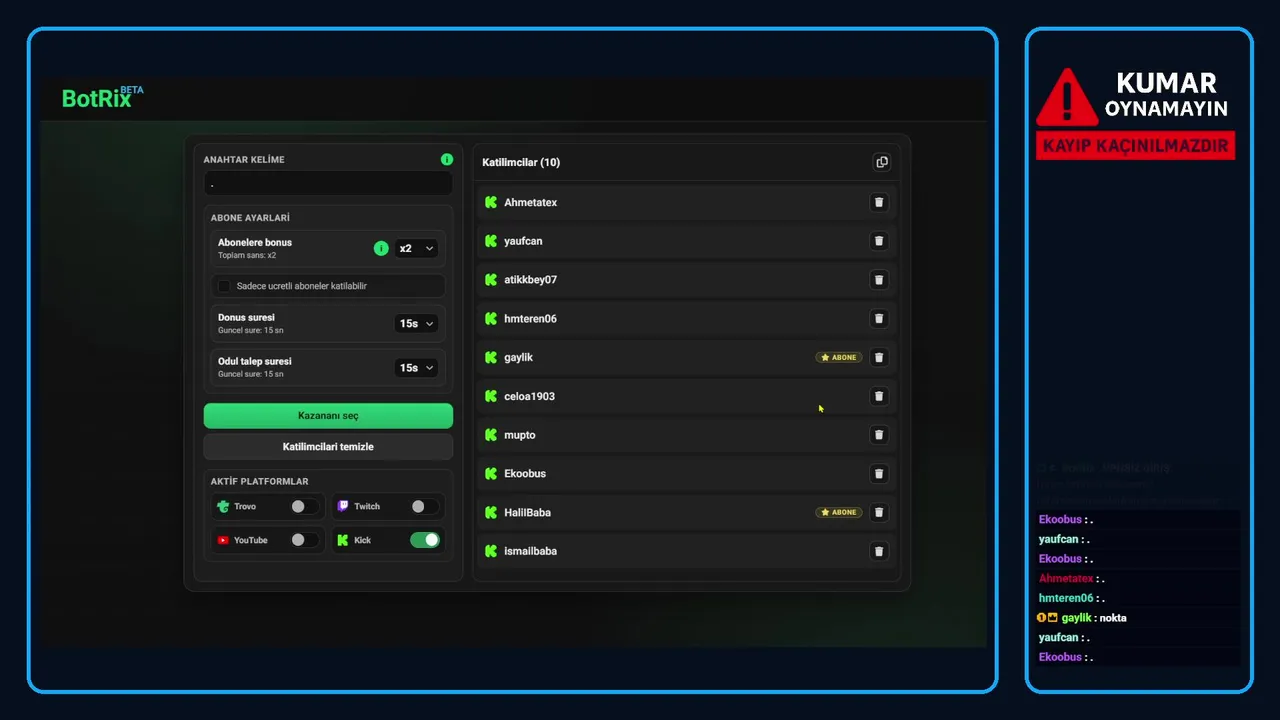Open the x2 subscriber bonus dropdown
Viewport: 1280px width, 720px height.
pyautogui.click(x=416, y=248)
